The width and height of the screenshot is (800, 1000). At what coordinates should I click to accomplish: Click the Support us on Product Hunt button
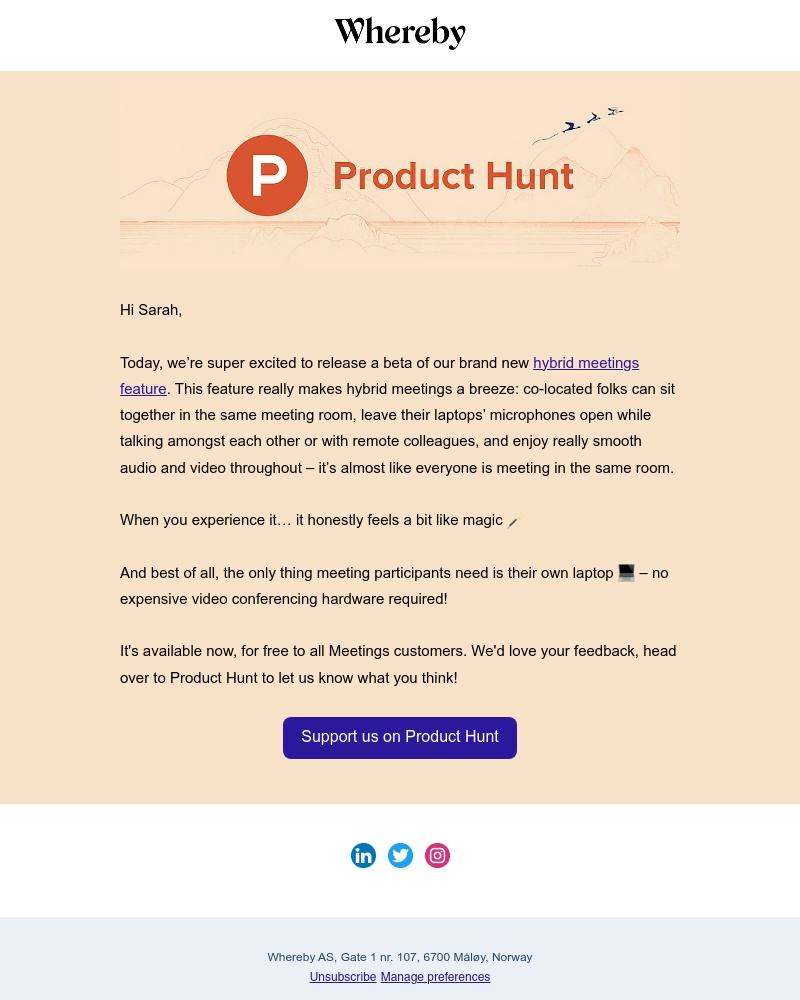point(400,737)
